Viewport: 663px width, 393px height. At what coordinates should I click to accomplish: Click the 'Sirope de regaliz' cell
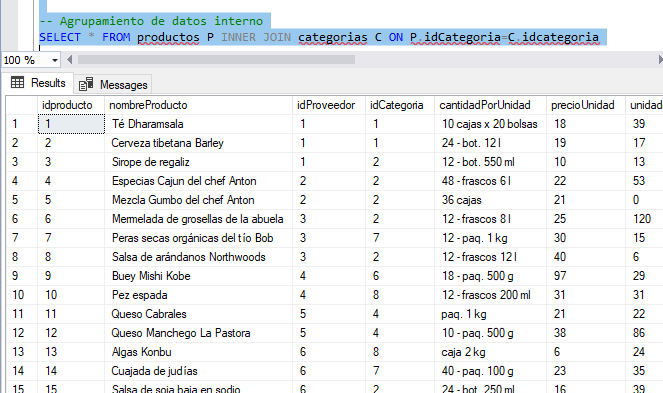point(198,162)
